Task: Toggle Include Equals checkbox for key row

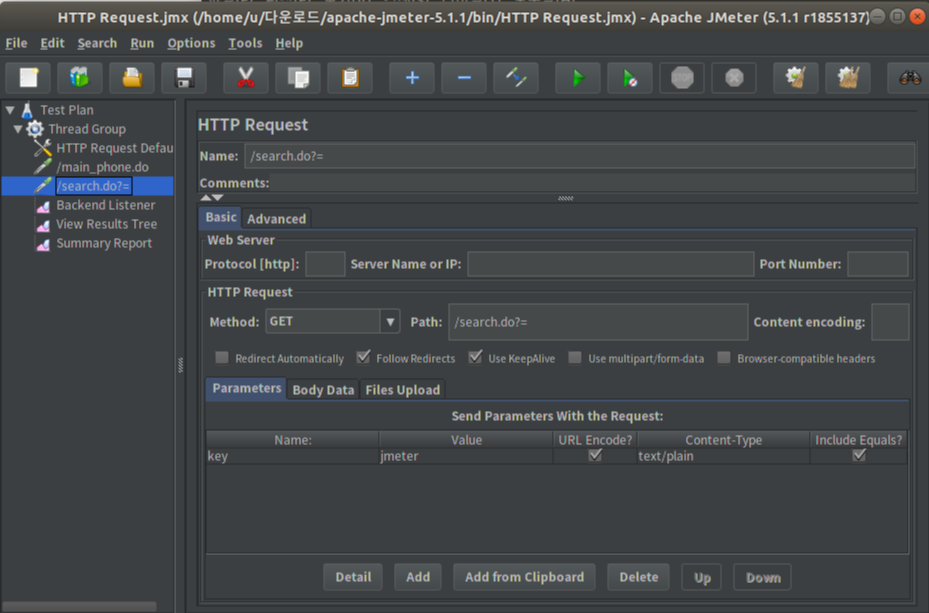Action: click(859, 455)
